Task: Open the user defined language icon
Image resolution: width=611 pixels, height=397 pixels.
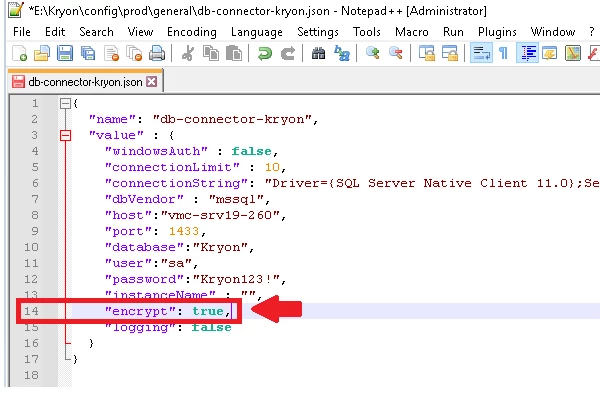Action: click(x=549, y=53)
